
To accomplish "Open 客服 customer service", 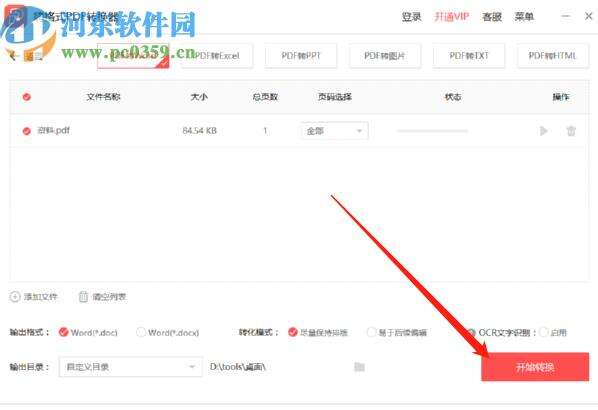I will coord(492,17).
